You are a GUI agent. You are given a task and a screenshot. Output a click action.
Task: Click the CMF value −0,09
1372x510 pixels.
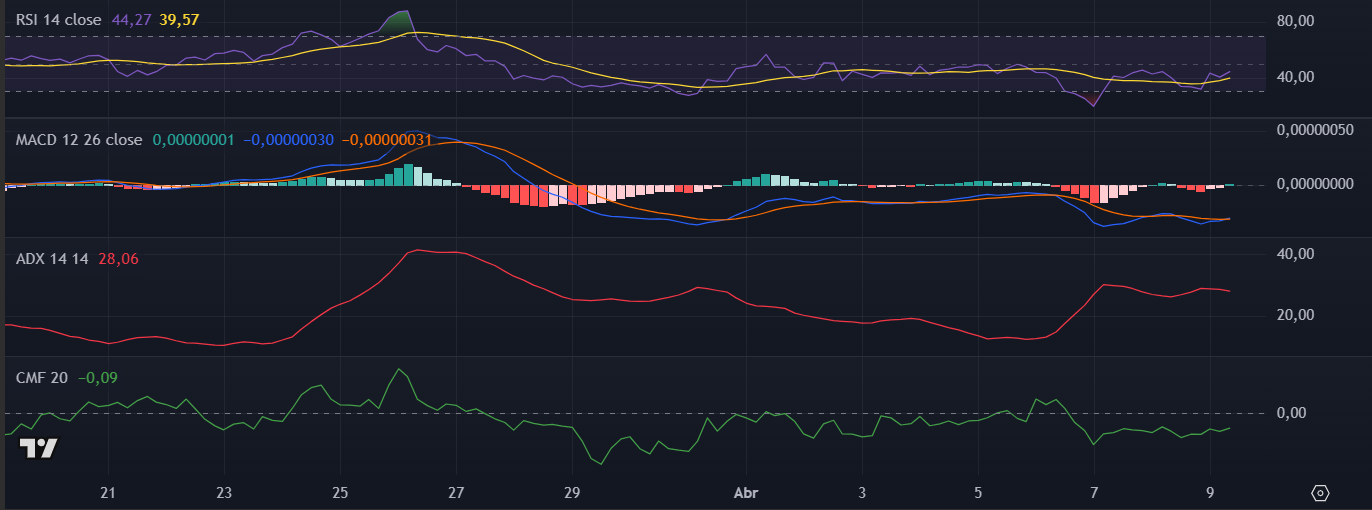(x=99, y=378)
